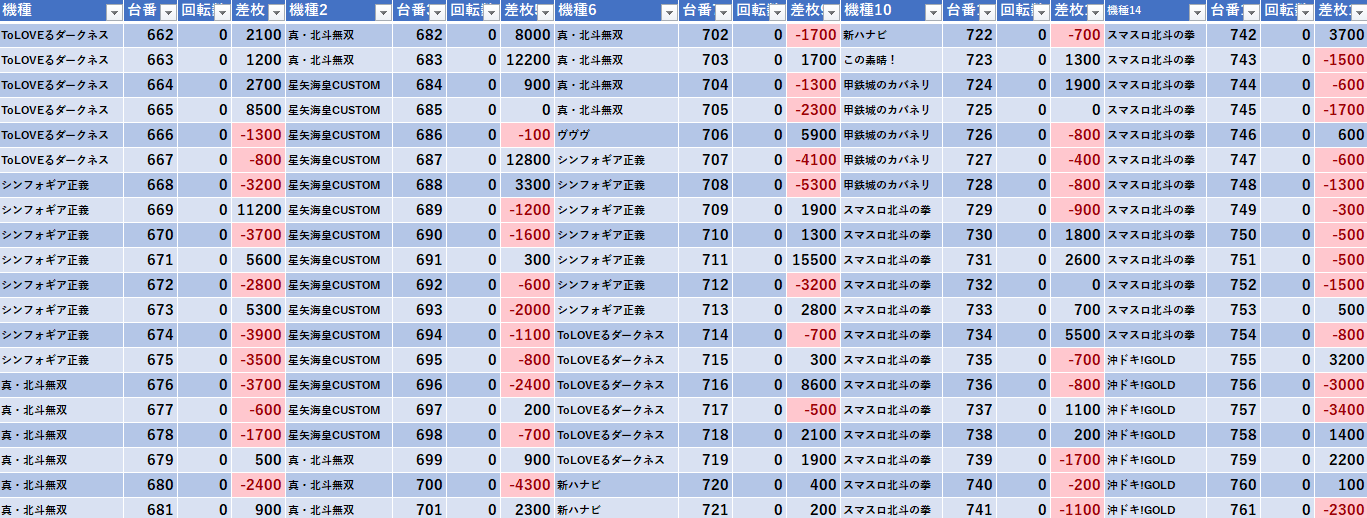Click 台番 cell 706
1367x518 pixels.
705,135
